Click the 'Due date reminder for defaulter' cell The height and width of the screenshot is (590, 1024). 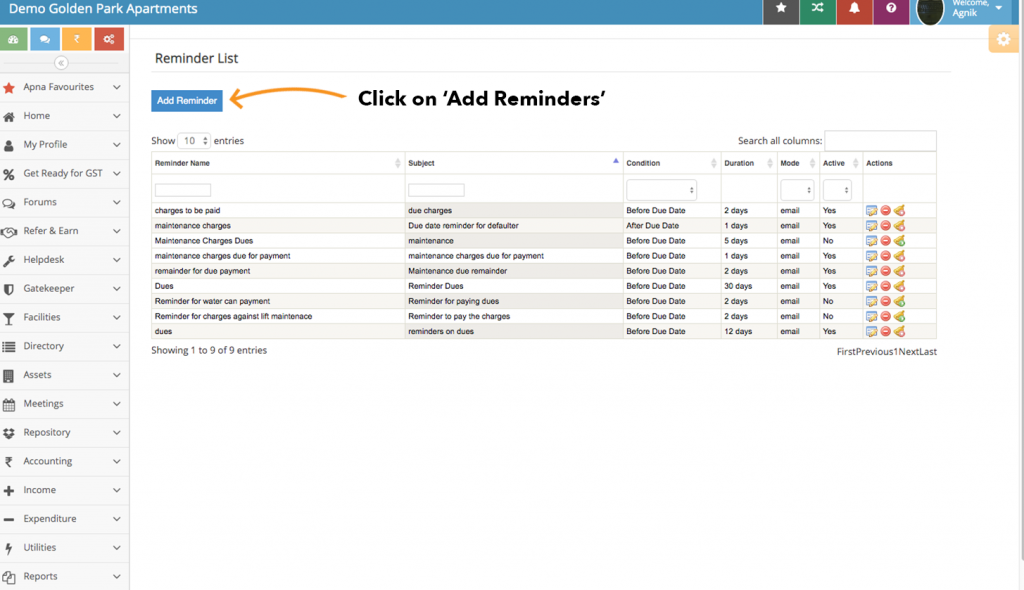click(x=513, y=225)
